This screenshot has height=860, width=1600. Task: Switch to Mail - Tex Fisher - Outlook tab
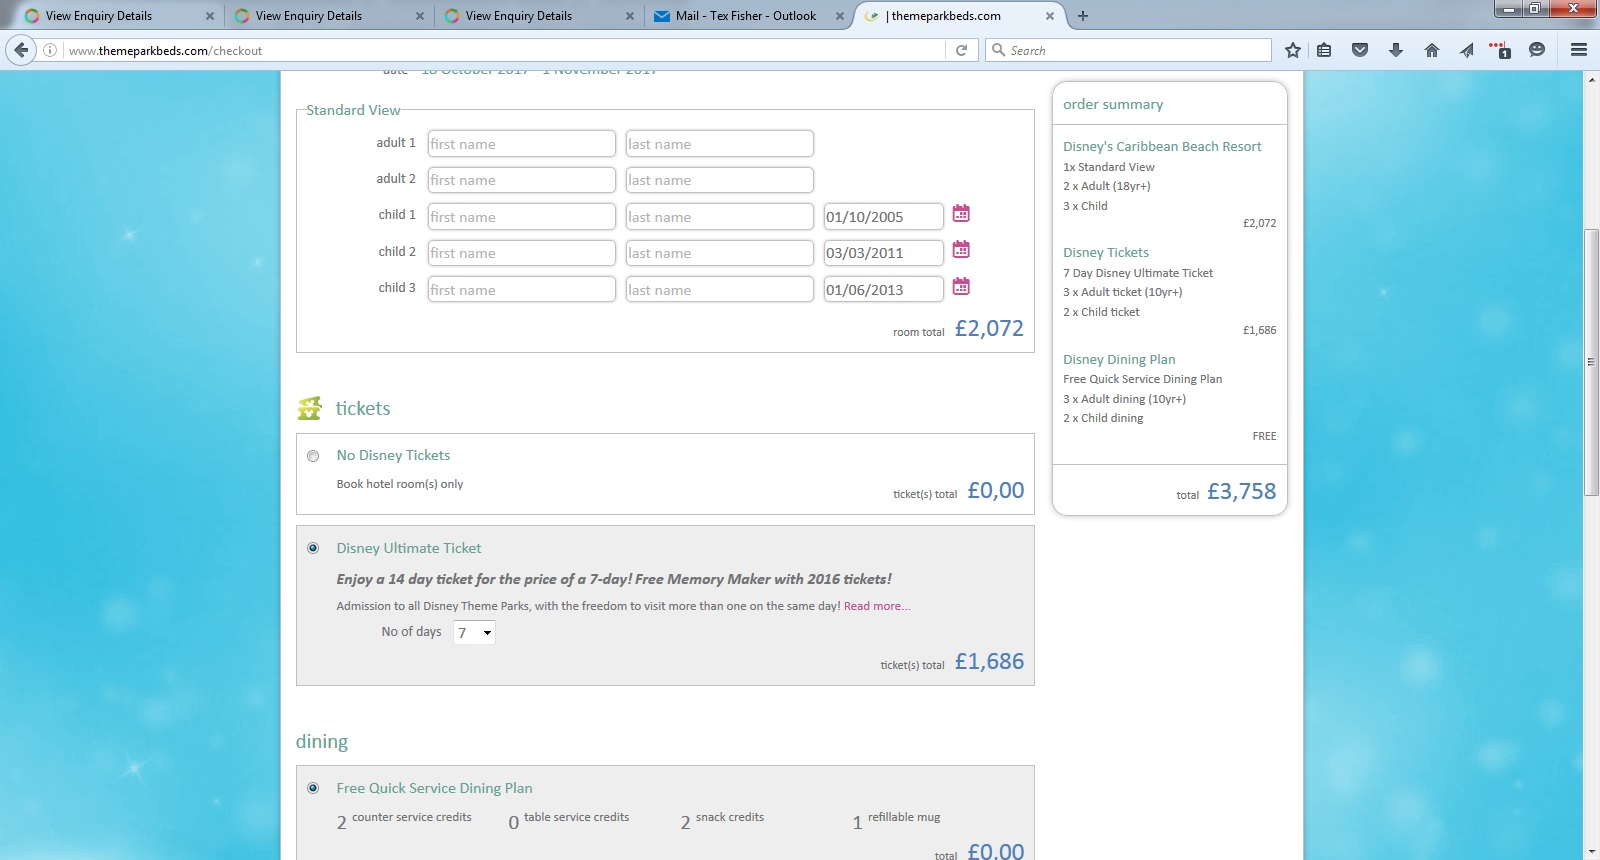[749, 16]
